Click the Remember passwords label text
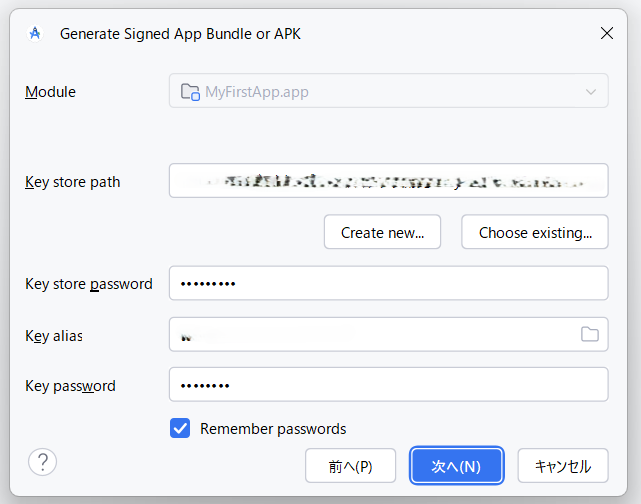The image size is (641, 504). (273, 428)
